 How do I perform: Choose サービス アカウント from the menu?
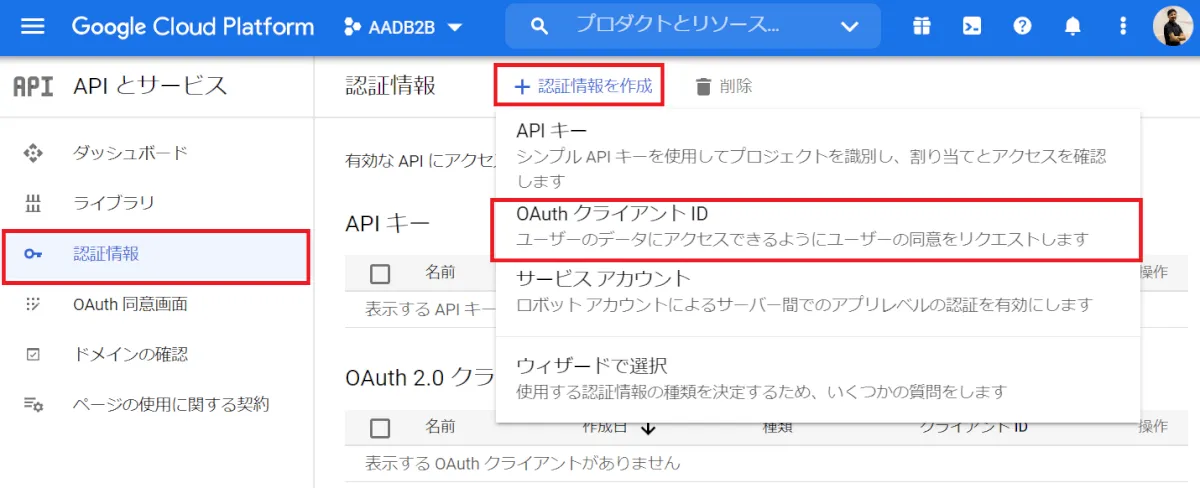point(818,291)
